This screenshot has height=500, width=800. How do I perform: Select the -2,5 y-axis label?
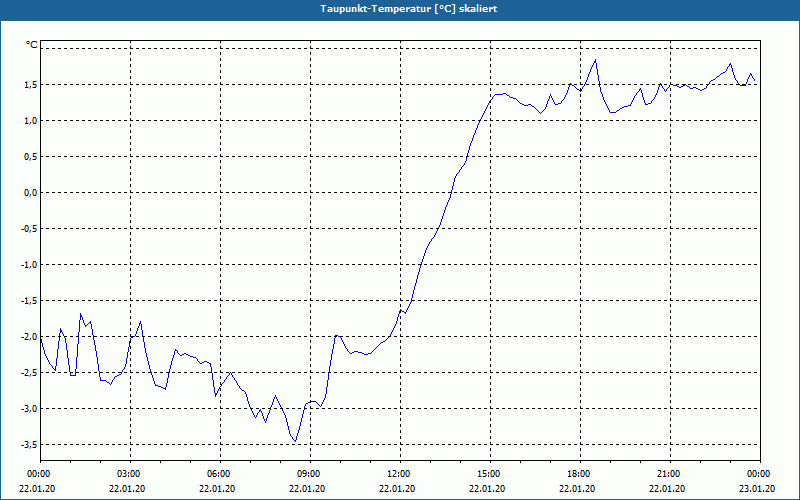pyautogui.click(x=29, y=372)
